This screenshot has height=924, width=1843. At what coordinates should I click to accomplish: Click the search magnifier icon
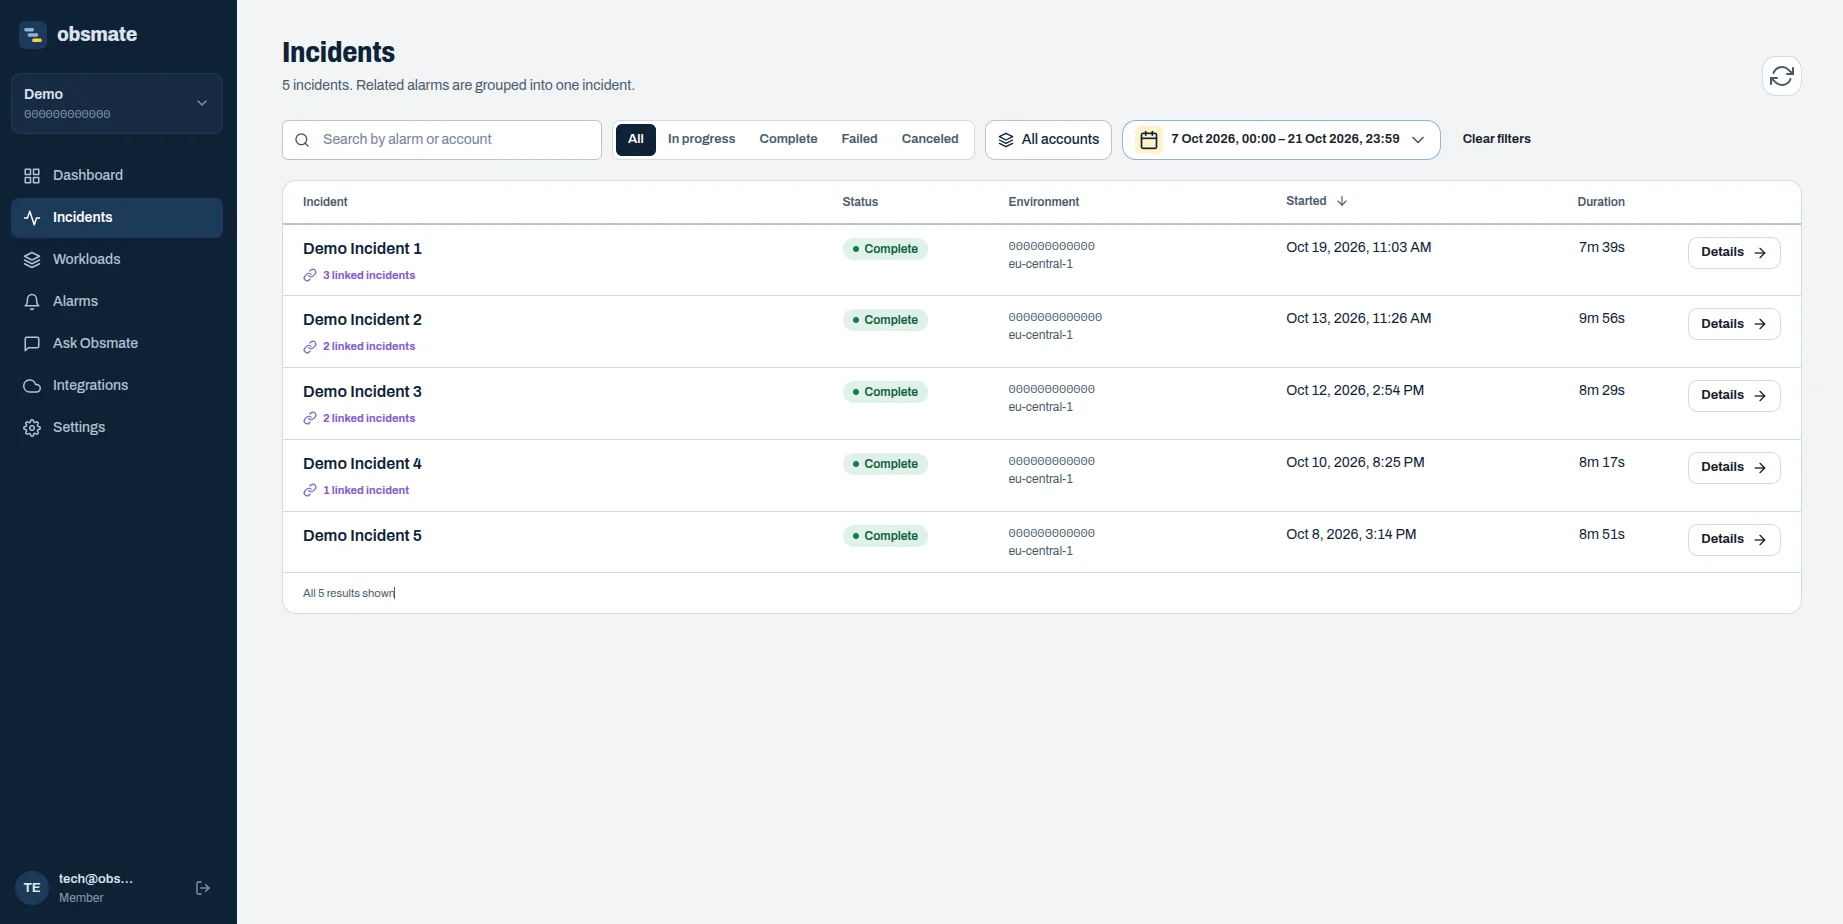tap(302, 140)
